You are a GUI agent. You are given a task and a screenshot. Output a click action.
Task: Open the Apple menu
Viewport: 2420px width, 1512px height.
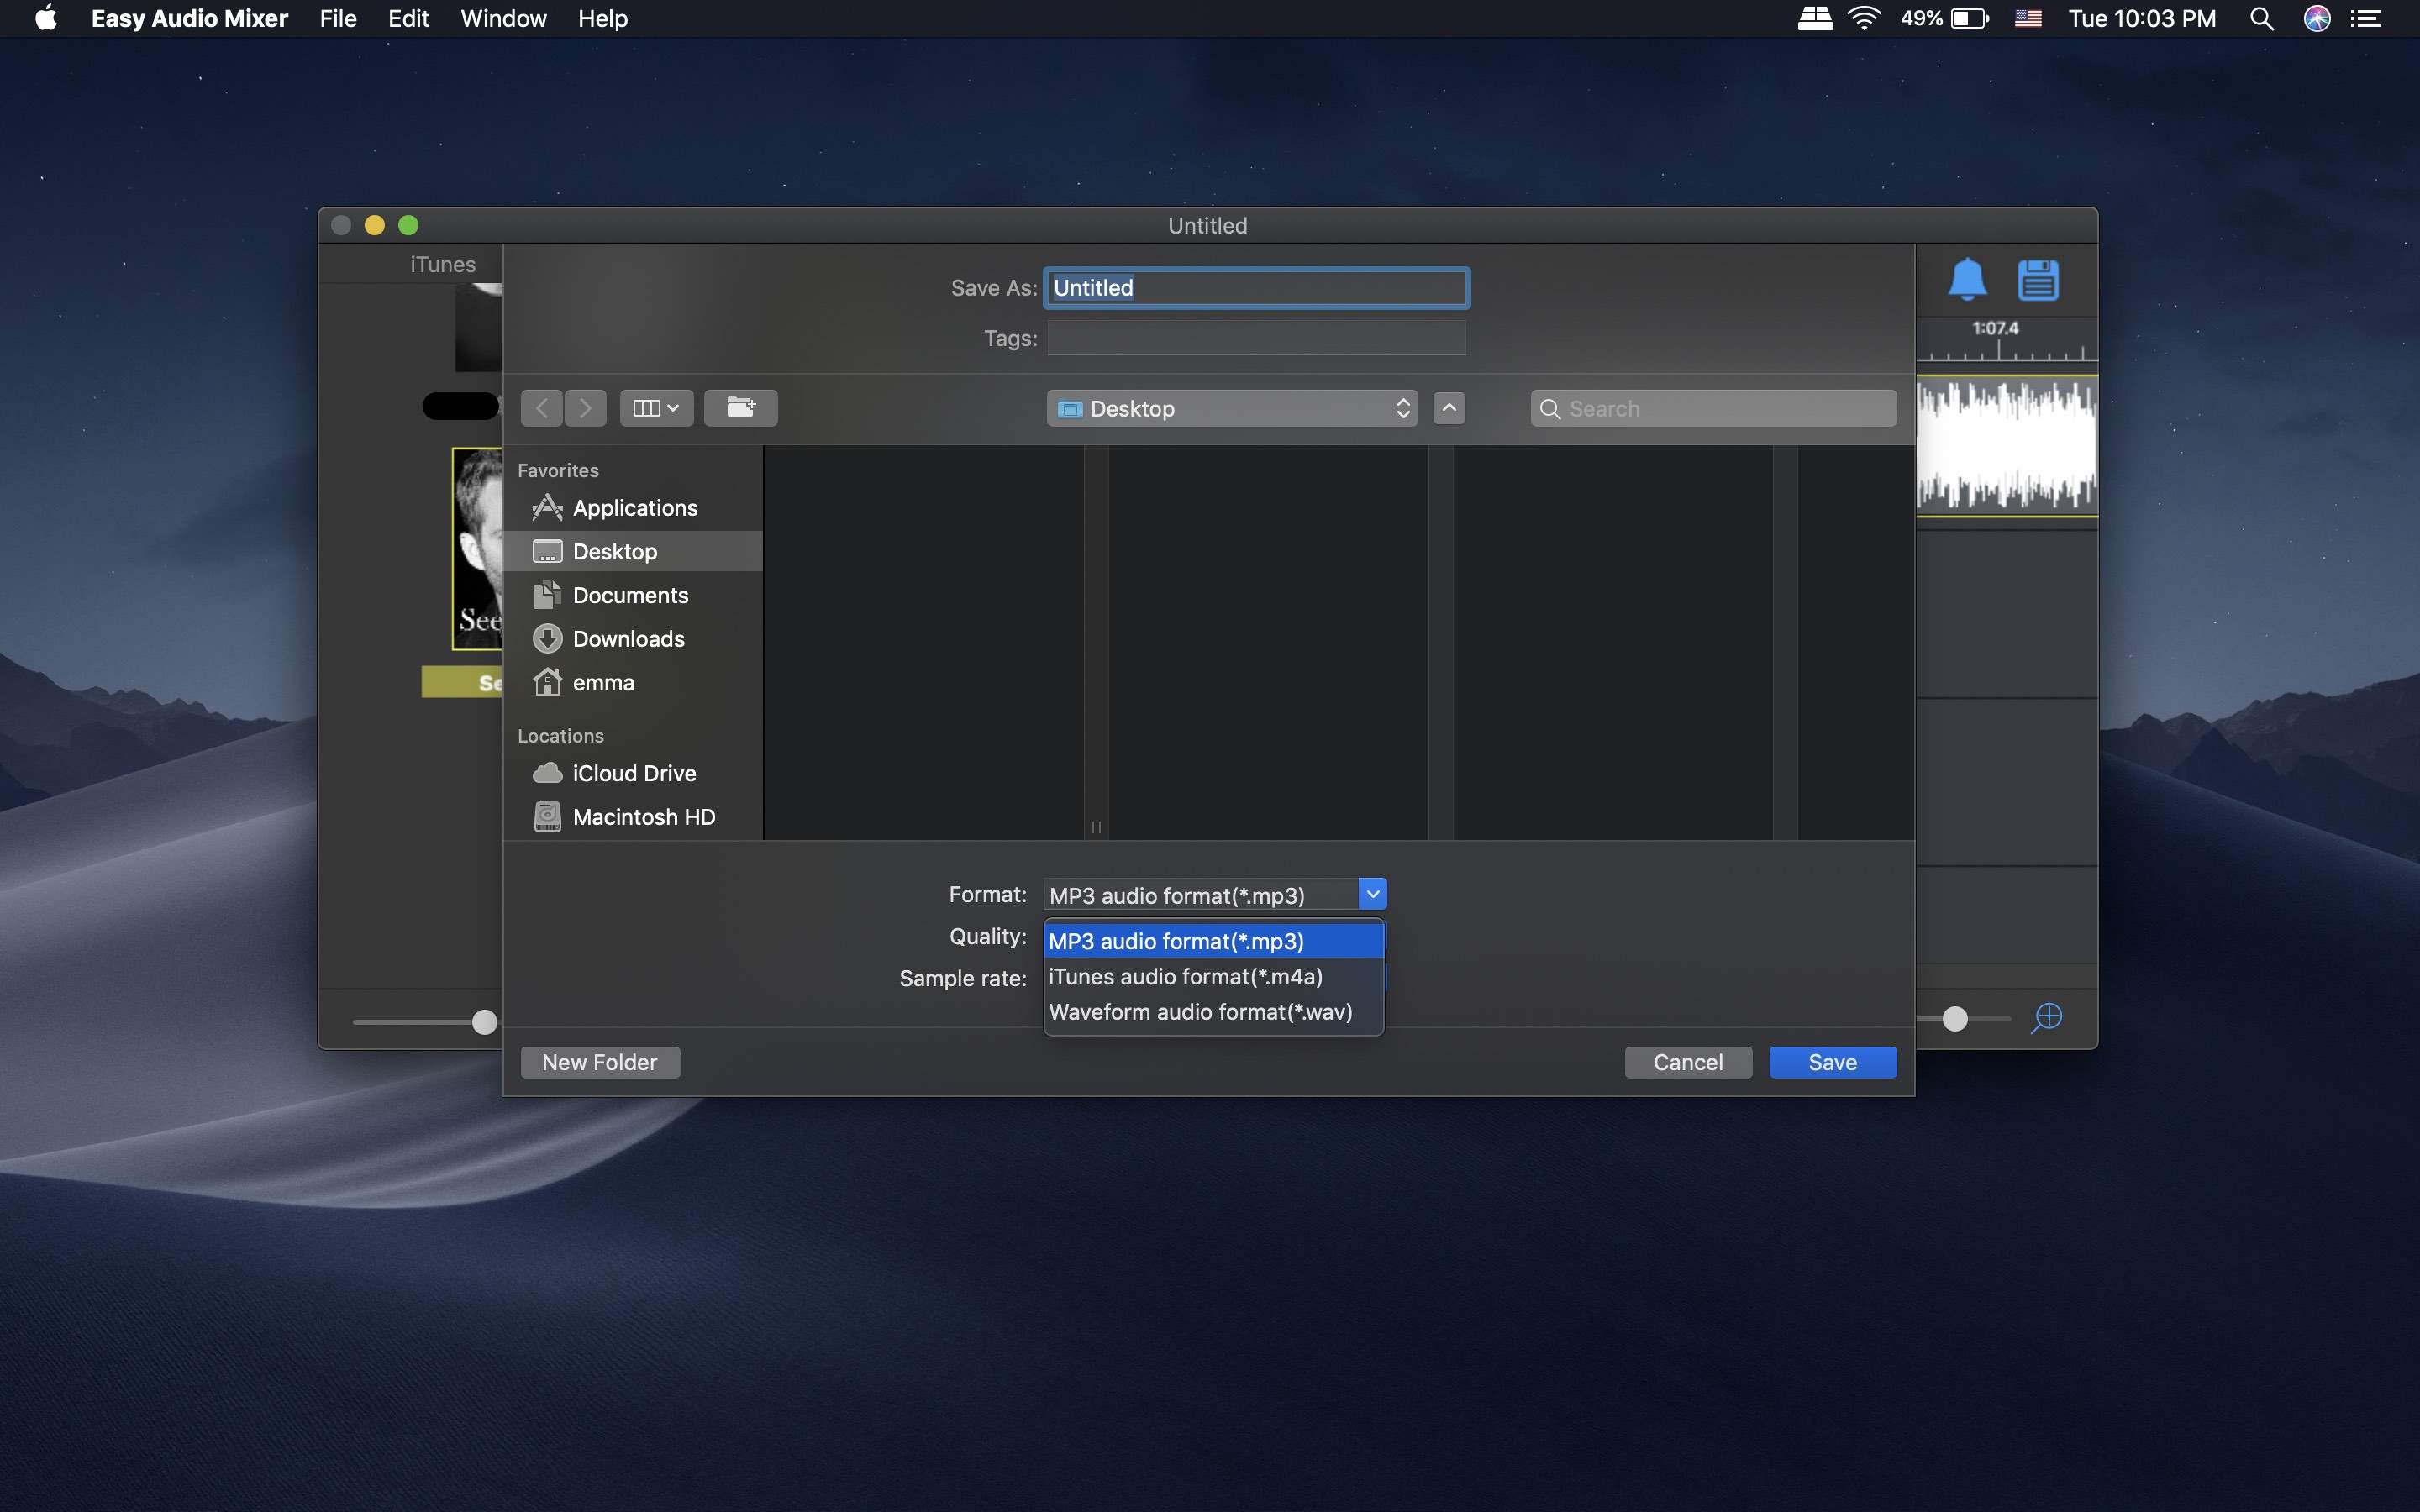[x=45, y=18]
